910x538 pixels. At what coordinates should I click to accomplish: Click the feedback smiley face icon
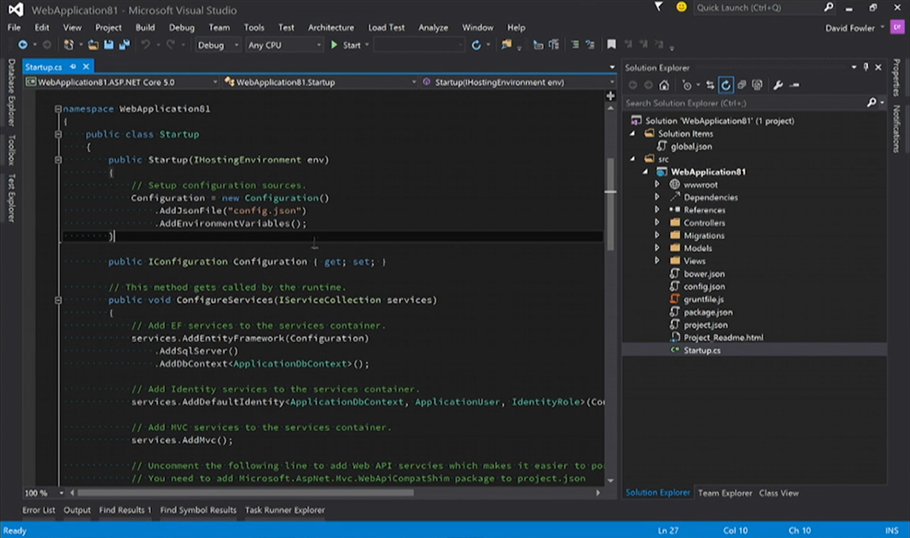(x=682, y=7)
